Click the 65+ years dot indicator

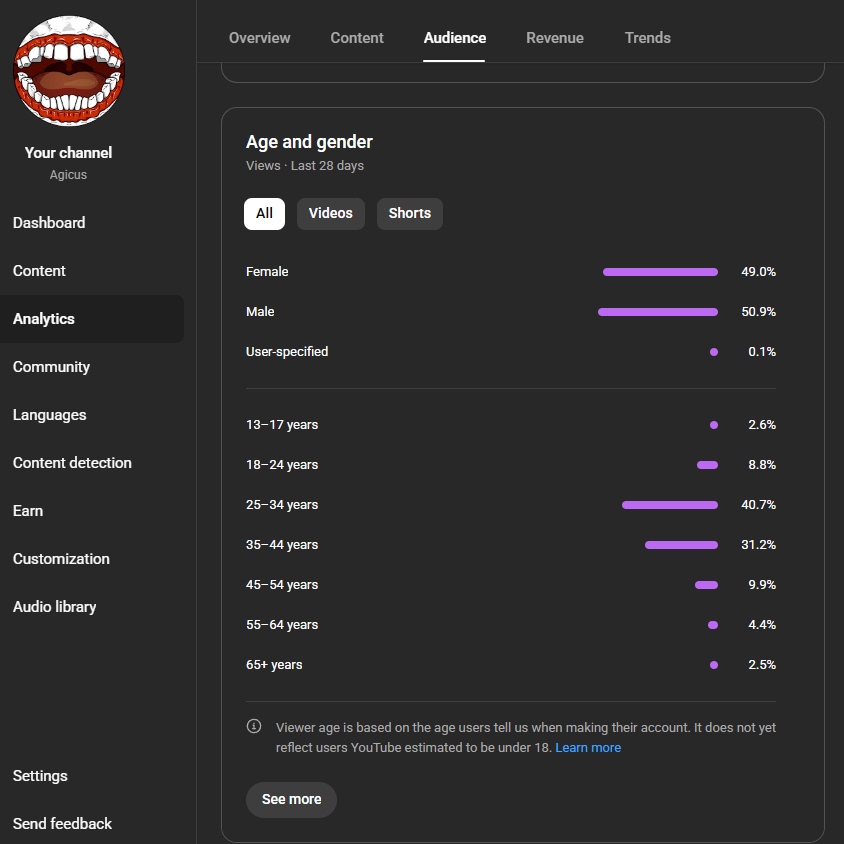[x=714, y=665]
